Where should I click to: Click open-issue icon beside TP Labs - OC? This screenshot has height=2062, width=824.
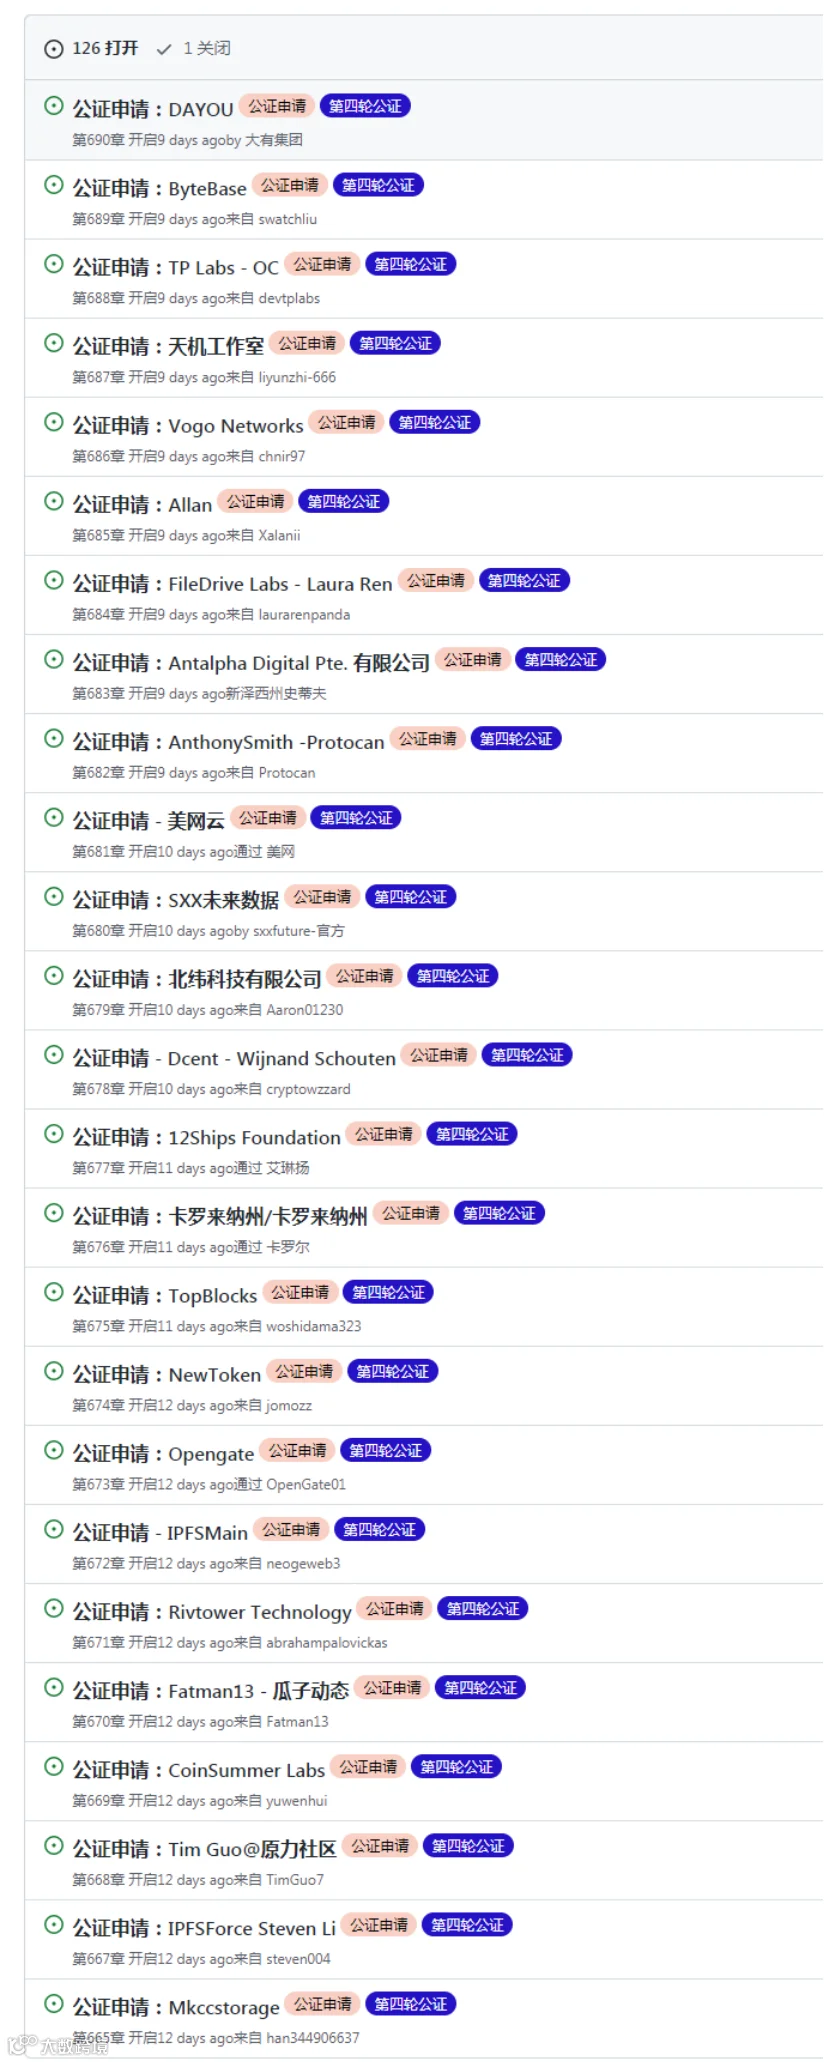(54, 263)
